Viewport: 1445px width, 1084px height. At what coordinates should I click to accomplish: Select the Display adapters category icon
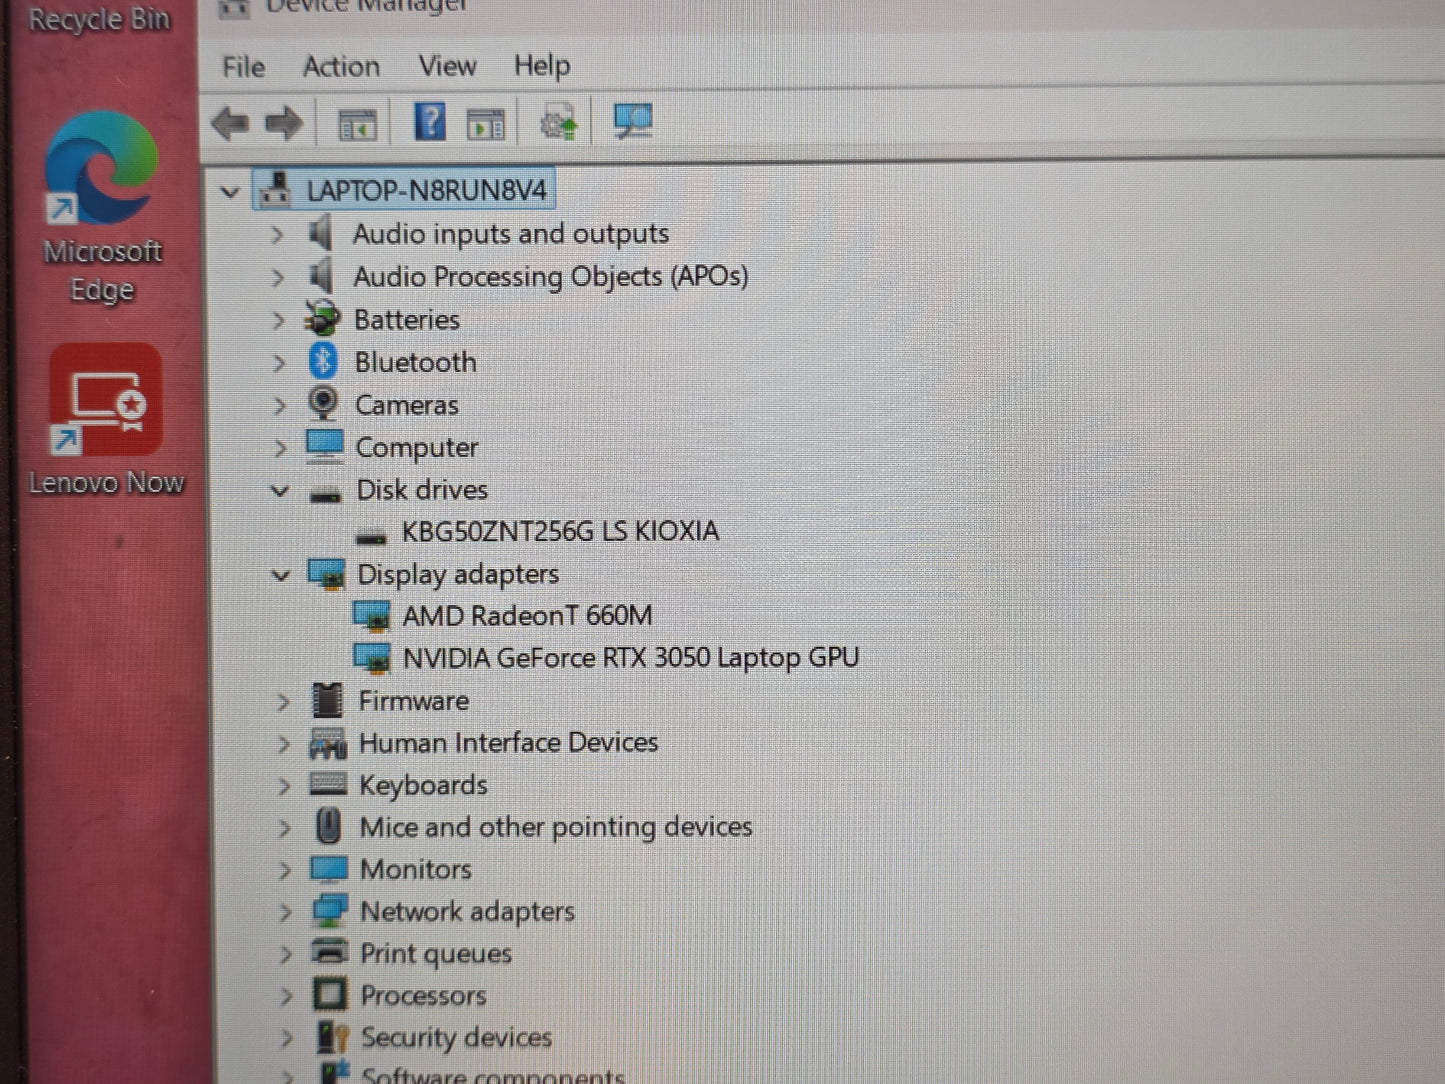[x=326, y=574]
